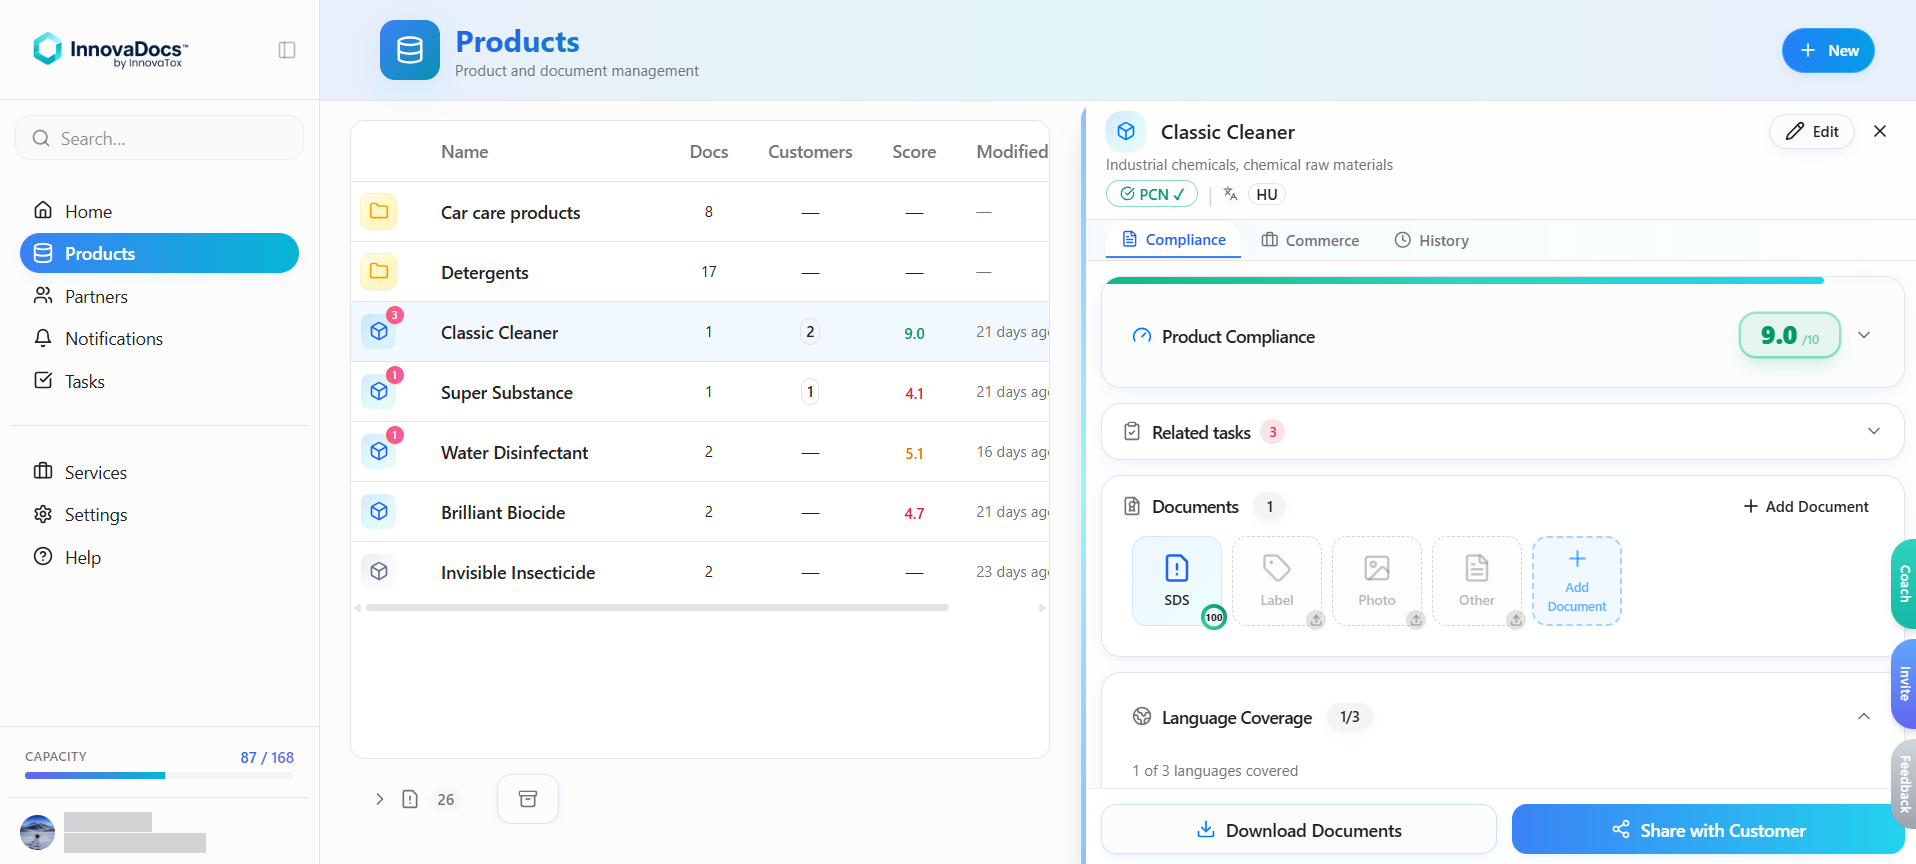
Task: Open the archive box icon below table
Action: tap(528, 799)
